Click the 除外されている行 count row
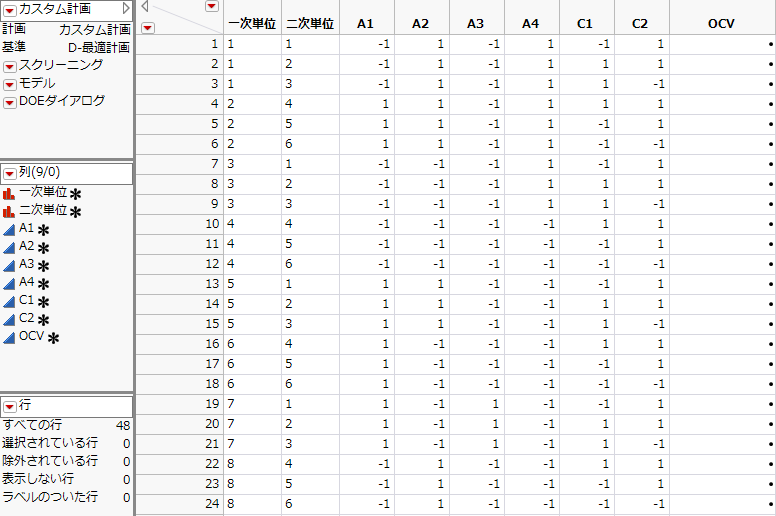The height and width of the screenshot is (516, 776). pos(66,461)
